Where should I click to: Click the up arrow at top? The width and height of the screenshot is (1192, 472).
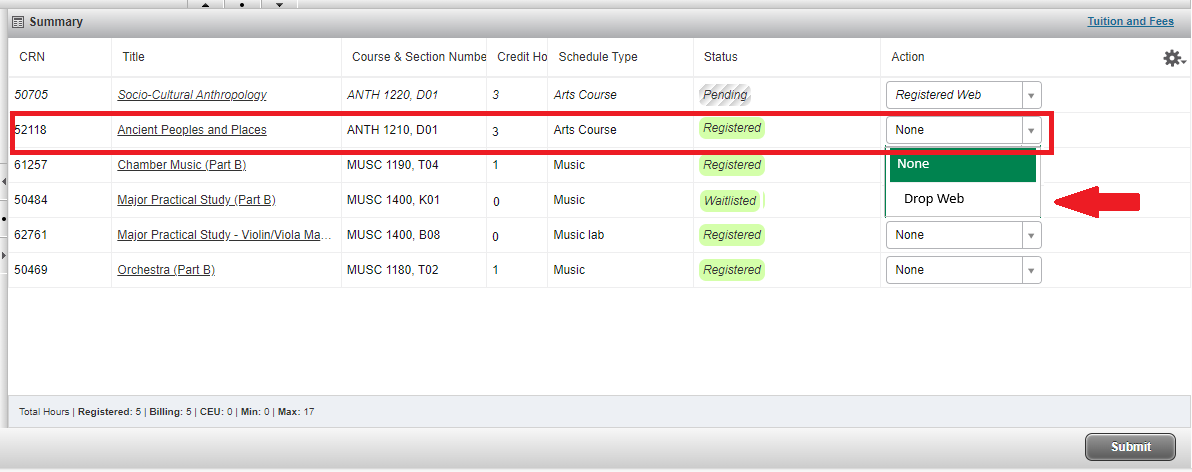(206, 4)
